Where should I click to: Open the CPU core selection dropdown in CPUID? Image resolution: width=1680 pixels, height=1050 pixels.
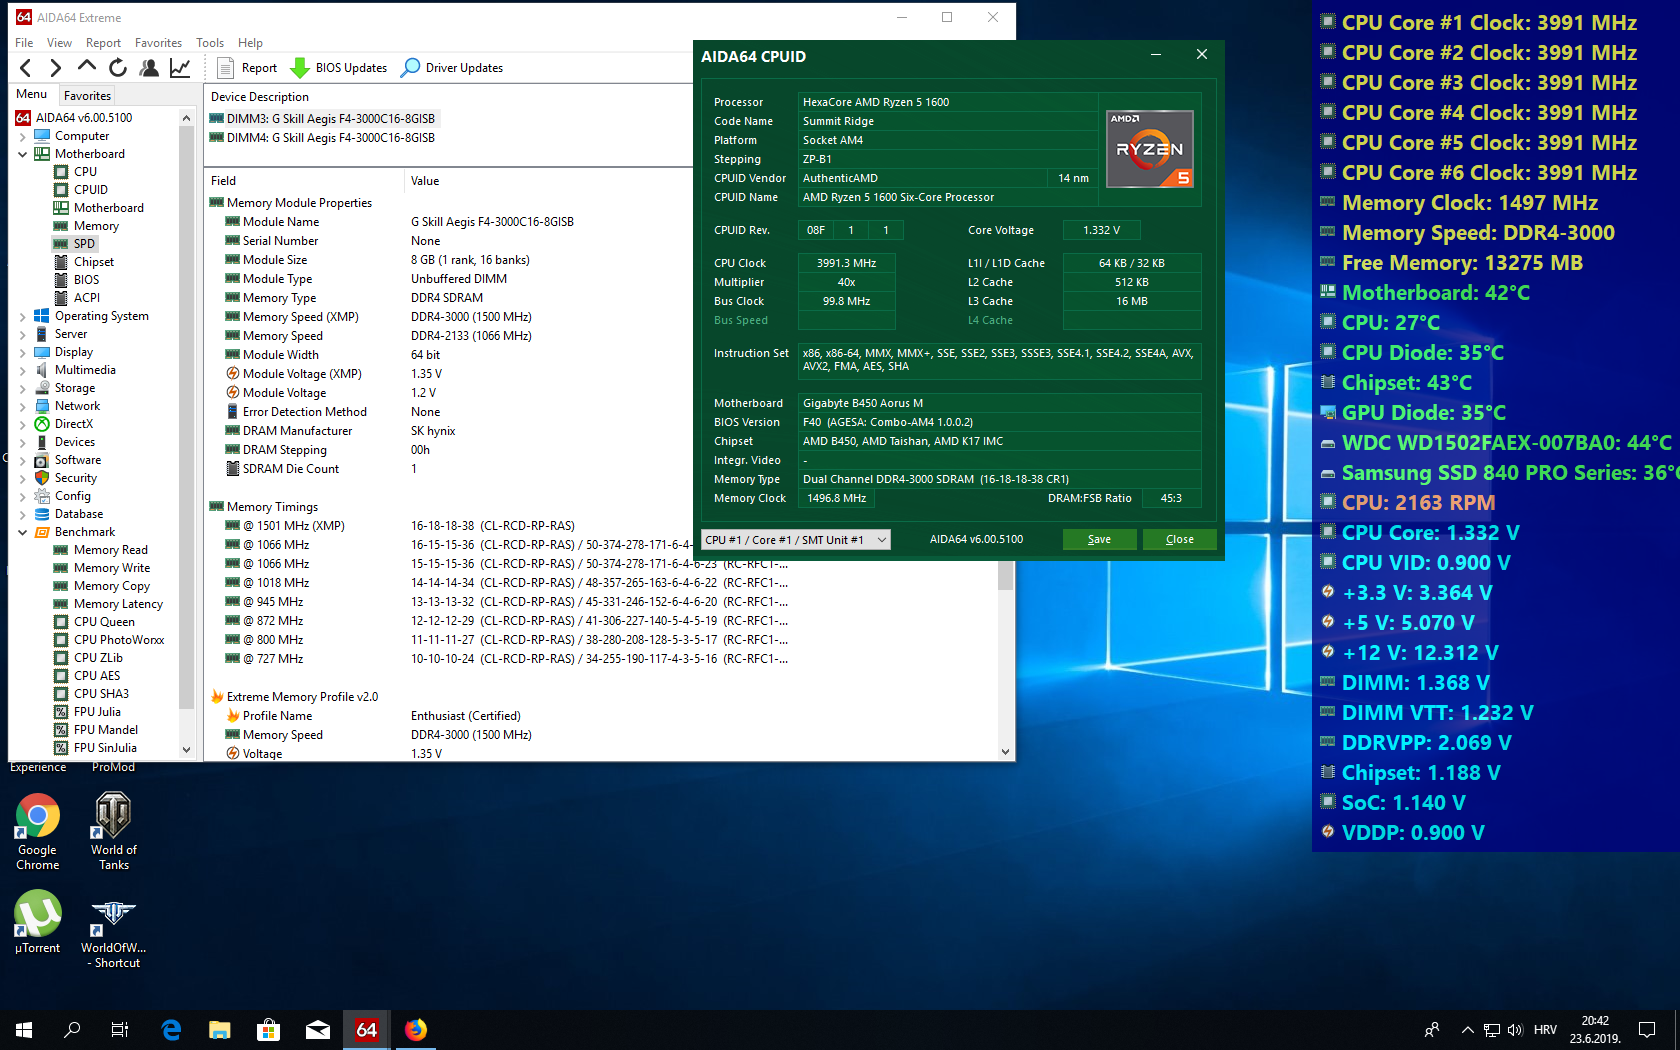[x=796, y=540]
